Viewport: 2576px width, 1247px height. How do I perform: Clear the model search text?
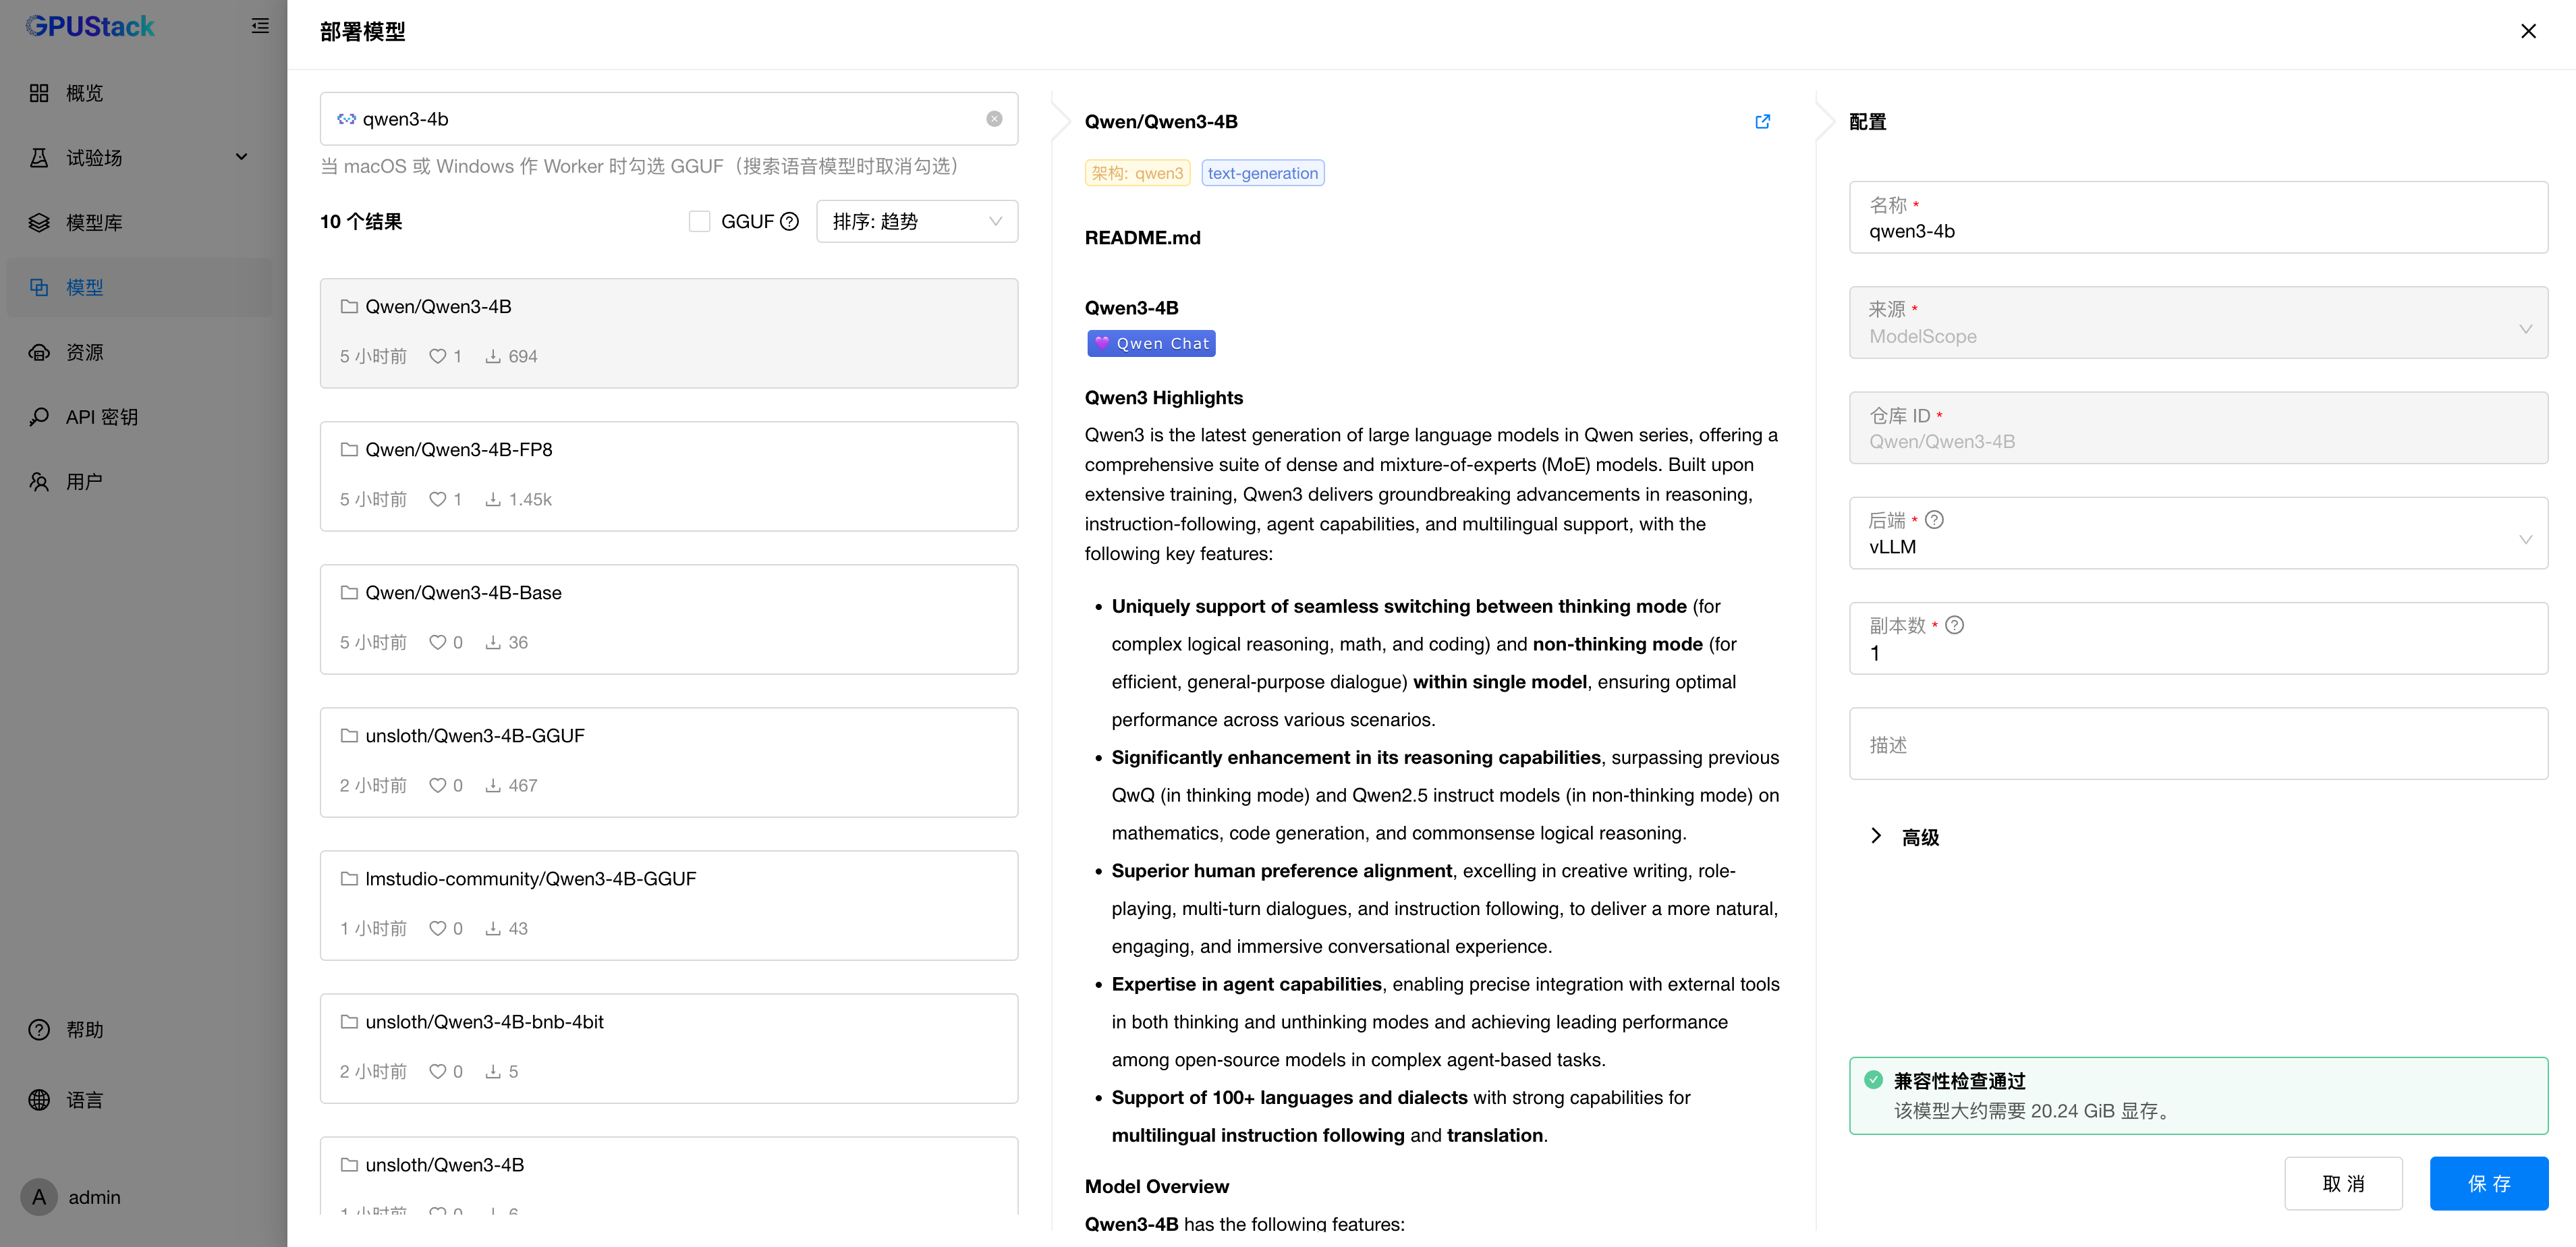(994, 119)
